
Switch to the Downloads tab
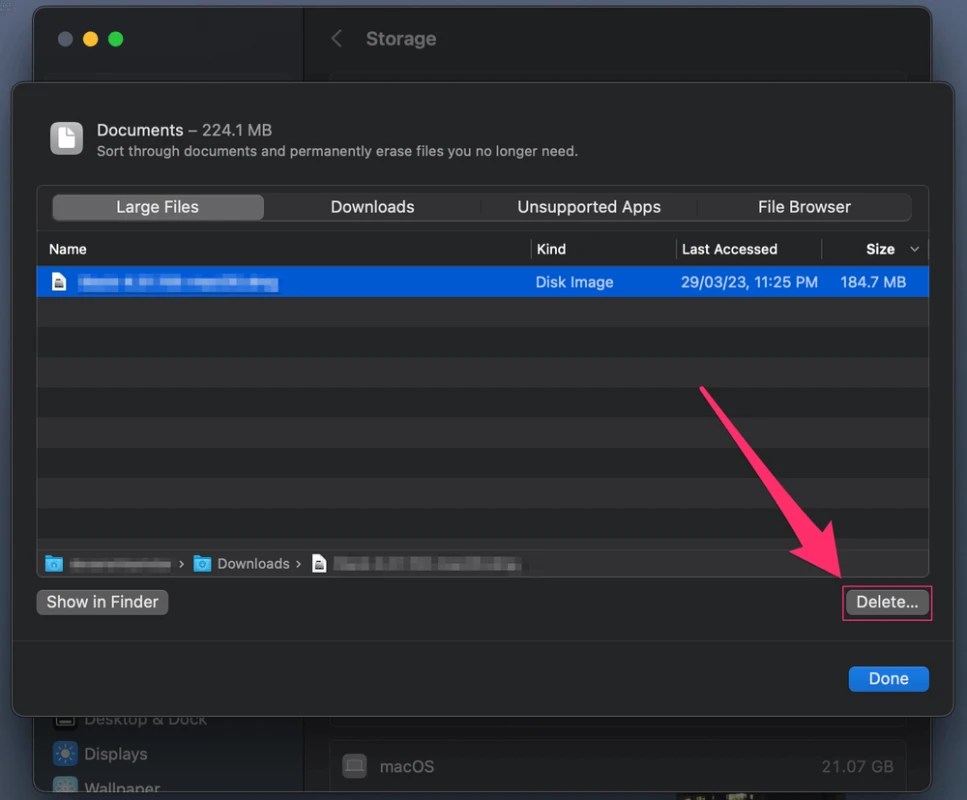pyautogui.click(x=372, y=207)
